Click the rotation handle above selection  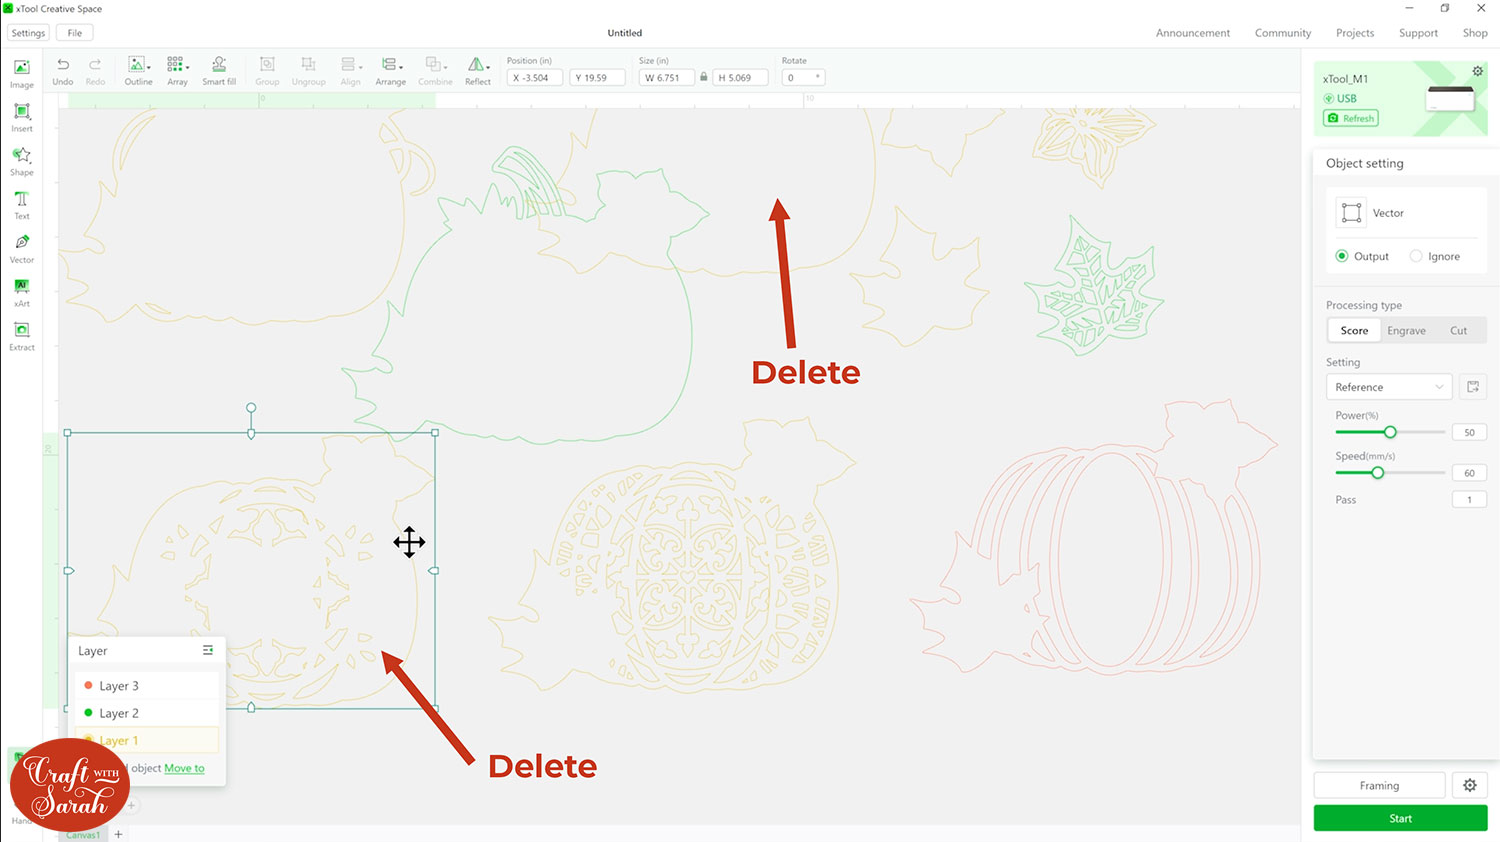[x=251, y=408]
